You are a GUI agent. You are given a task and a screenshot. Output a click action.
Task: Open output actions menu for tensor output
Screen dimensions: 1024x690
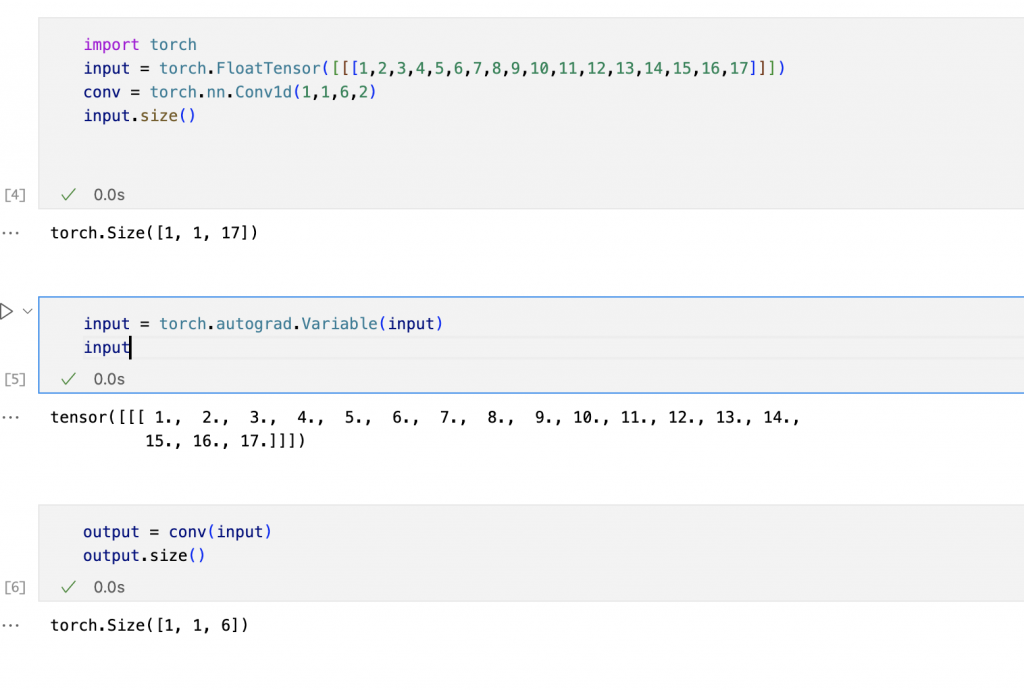(11, 417)
